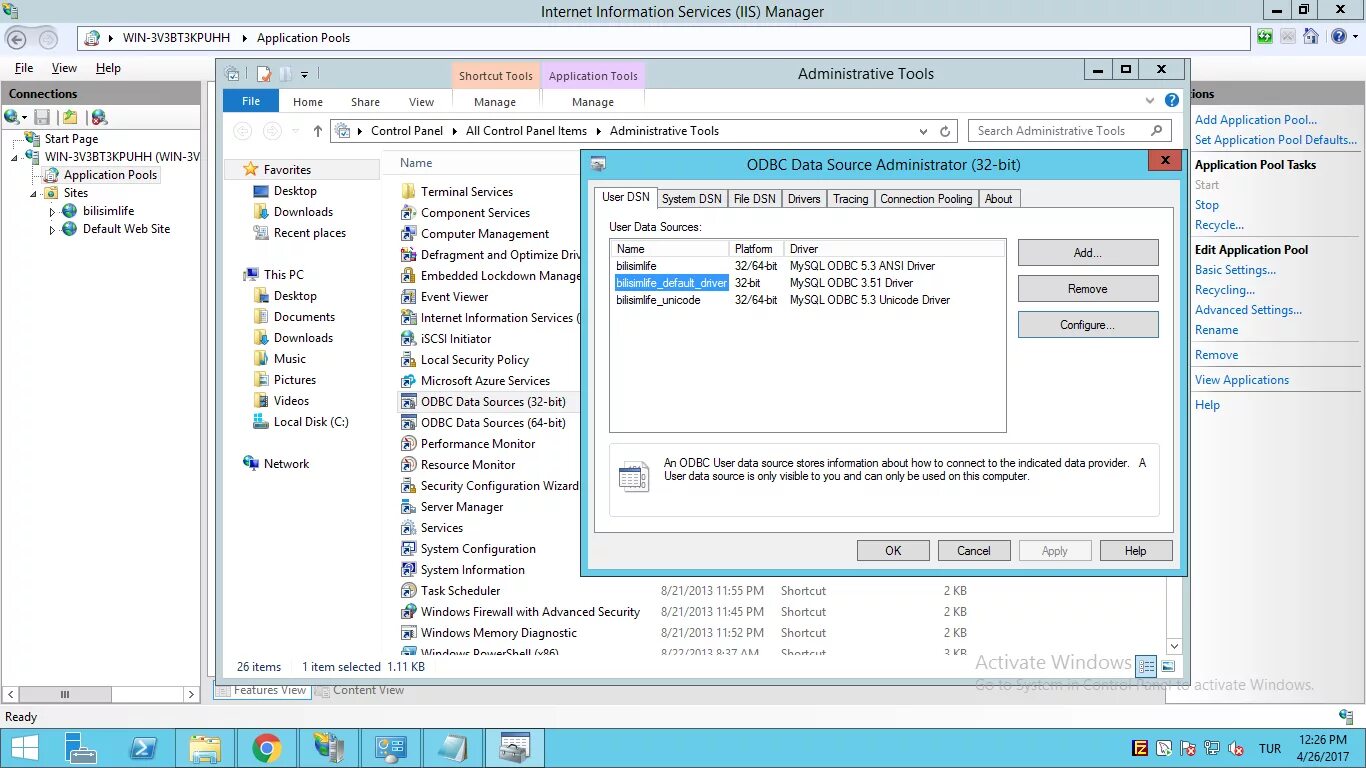
Task: Select the ODBC Data Sources (64-bit) icon
Action: pos(408,423)
